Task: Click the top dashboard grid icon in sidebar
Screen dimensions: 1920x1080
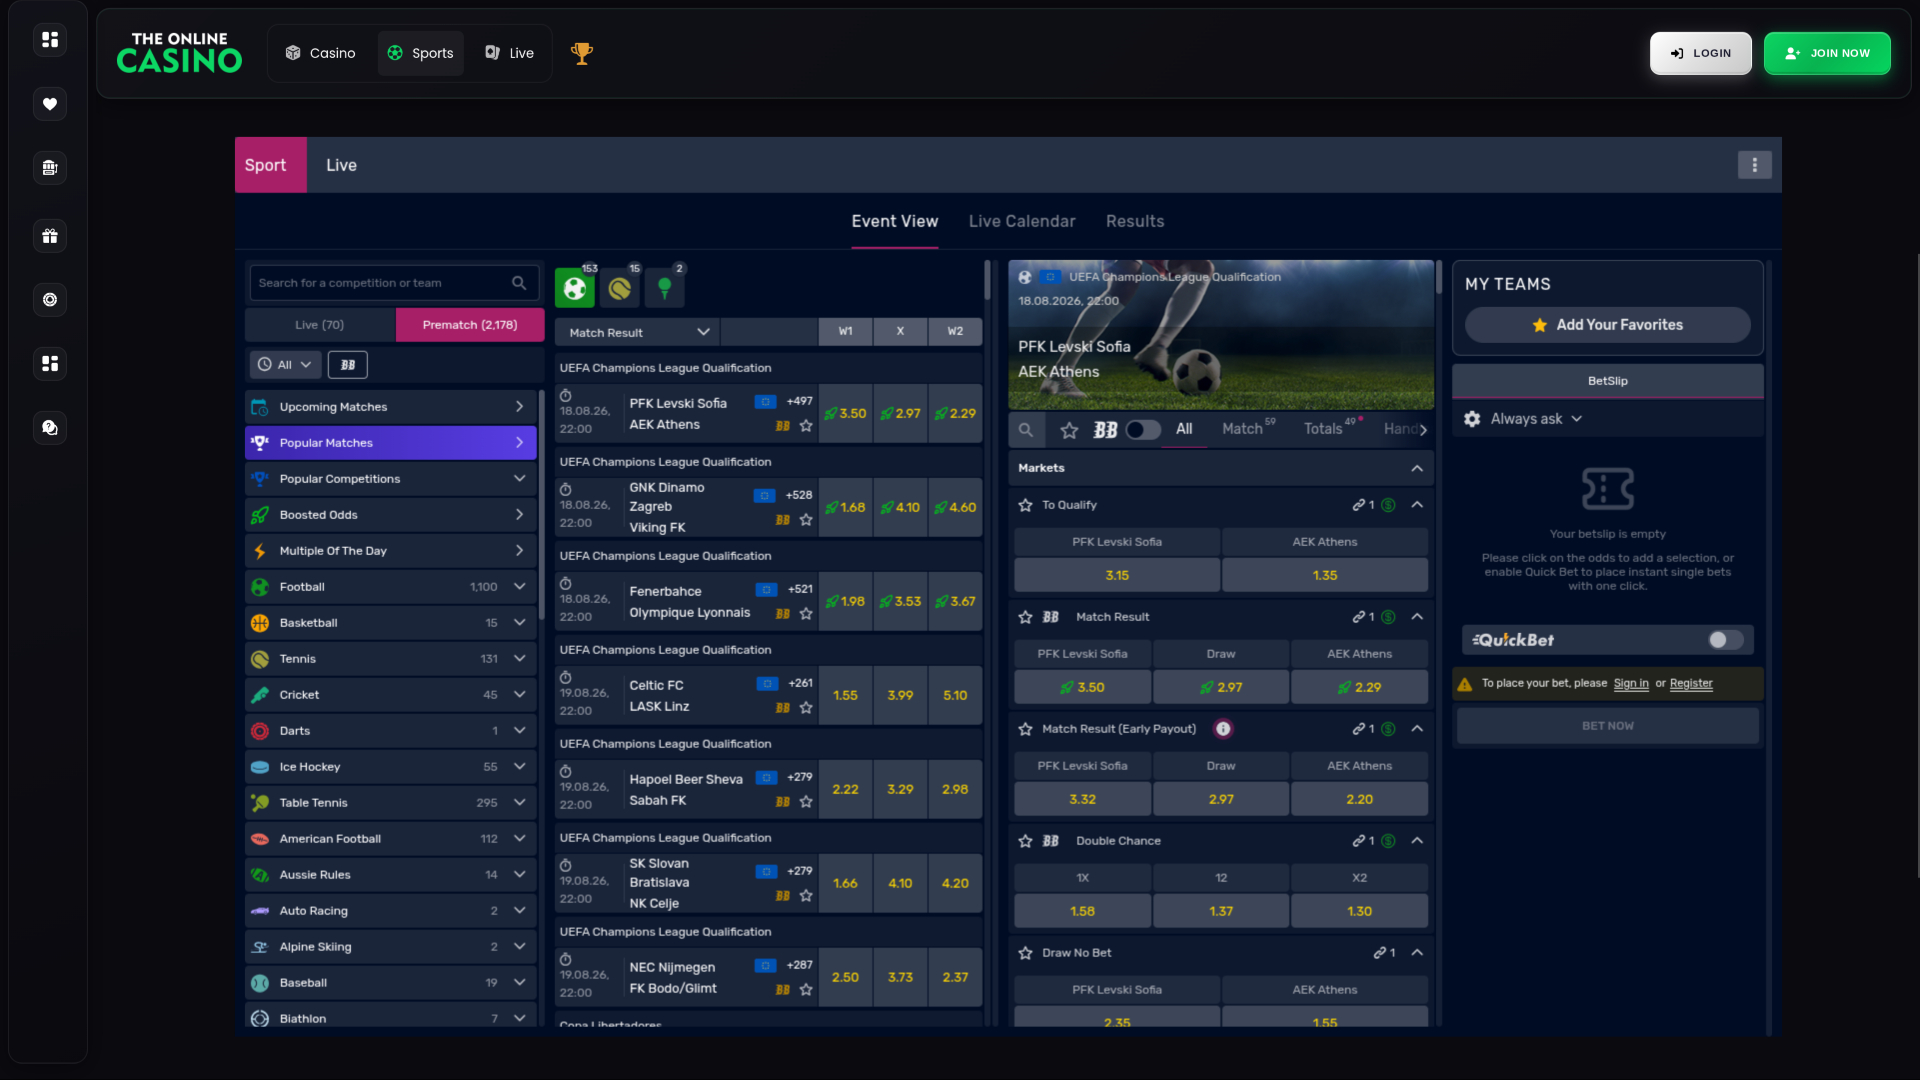Action: 50,40
